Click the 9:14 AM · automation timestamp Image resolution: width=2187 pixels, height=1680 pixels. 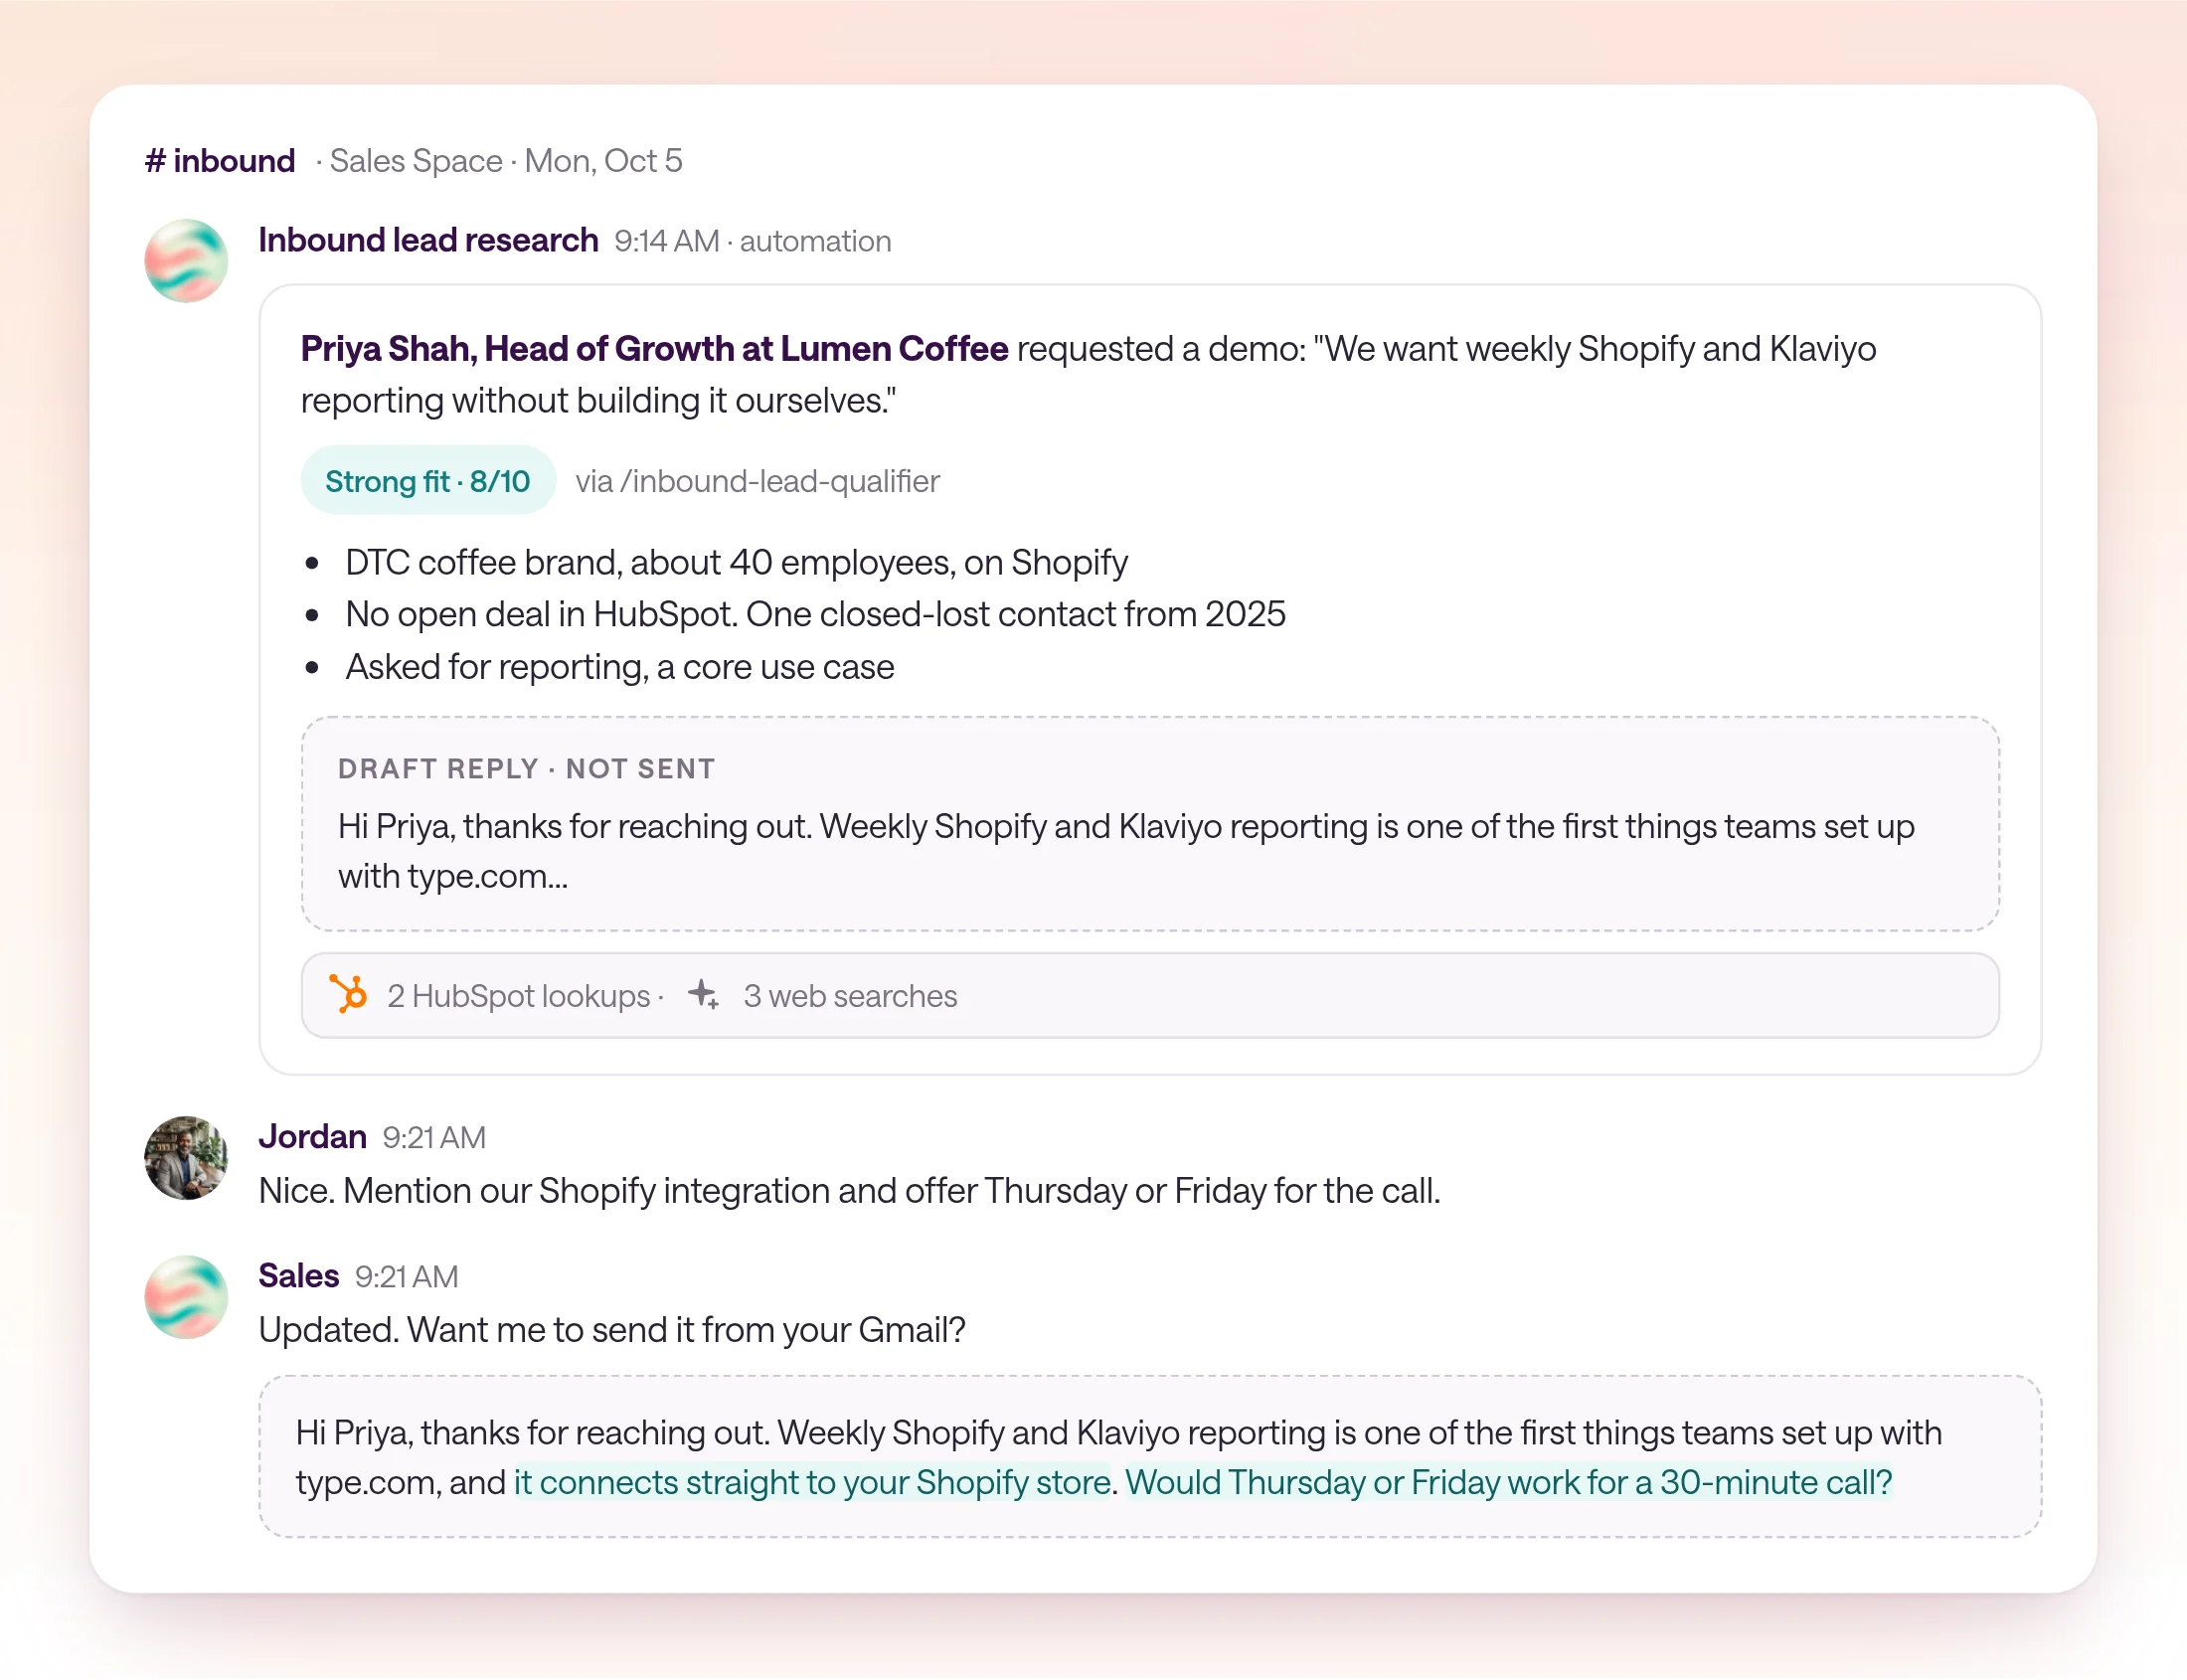(x=752, y=242)
